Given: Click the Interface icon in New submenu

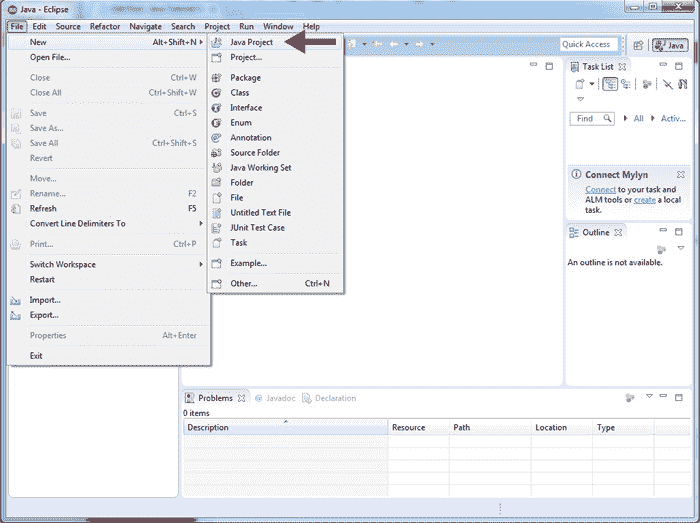Looking at the screenshot, I should pos(217,108).
